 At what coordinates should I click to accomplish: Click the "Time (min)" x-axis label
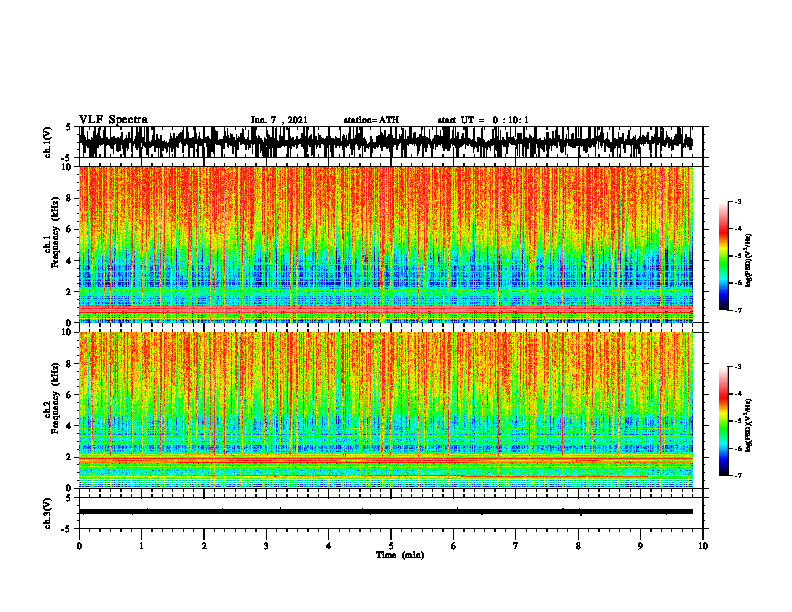400,555
